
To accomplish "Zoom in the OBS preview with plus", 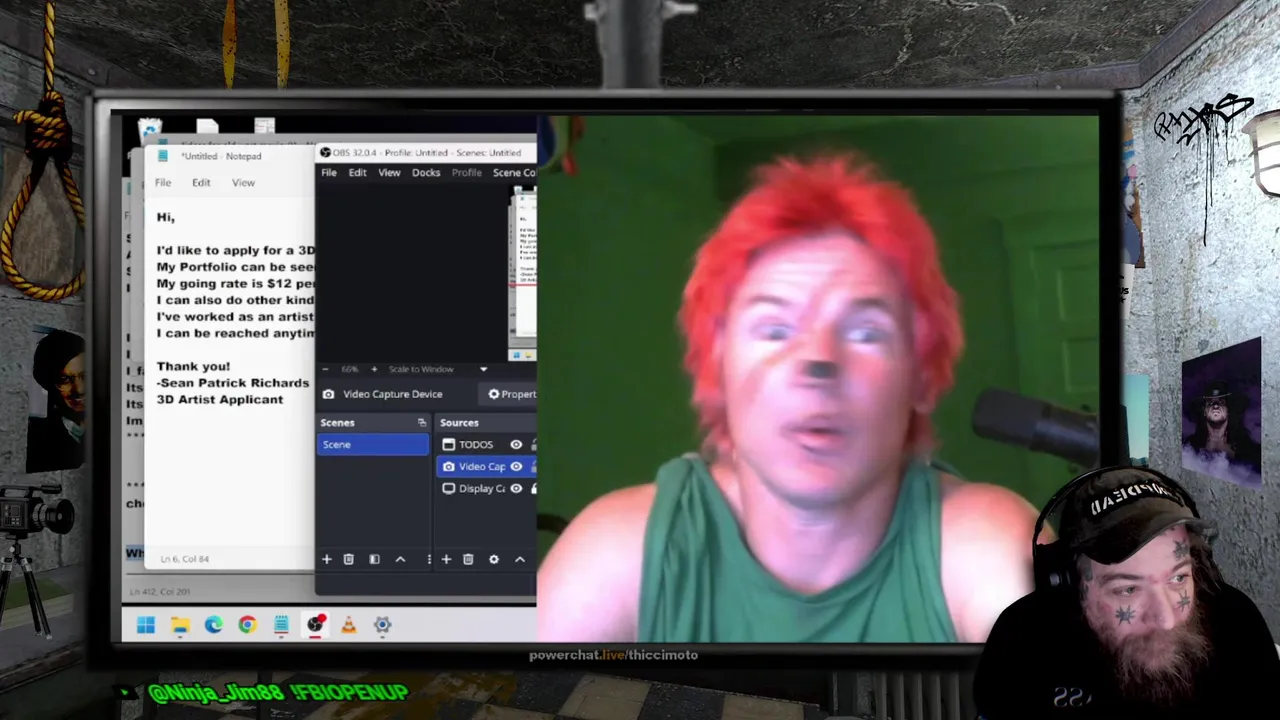I will (x=374, y=369).
